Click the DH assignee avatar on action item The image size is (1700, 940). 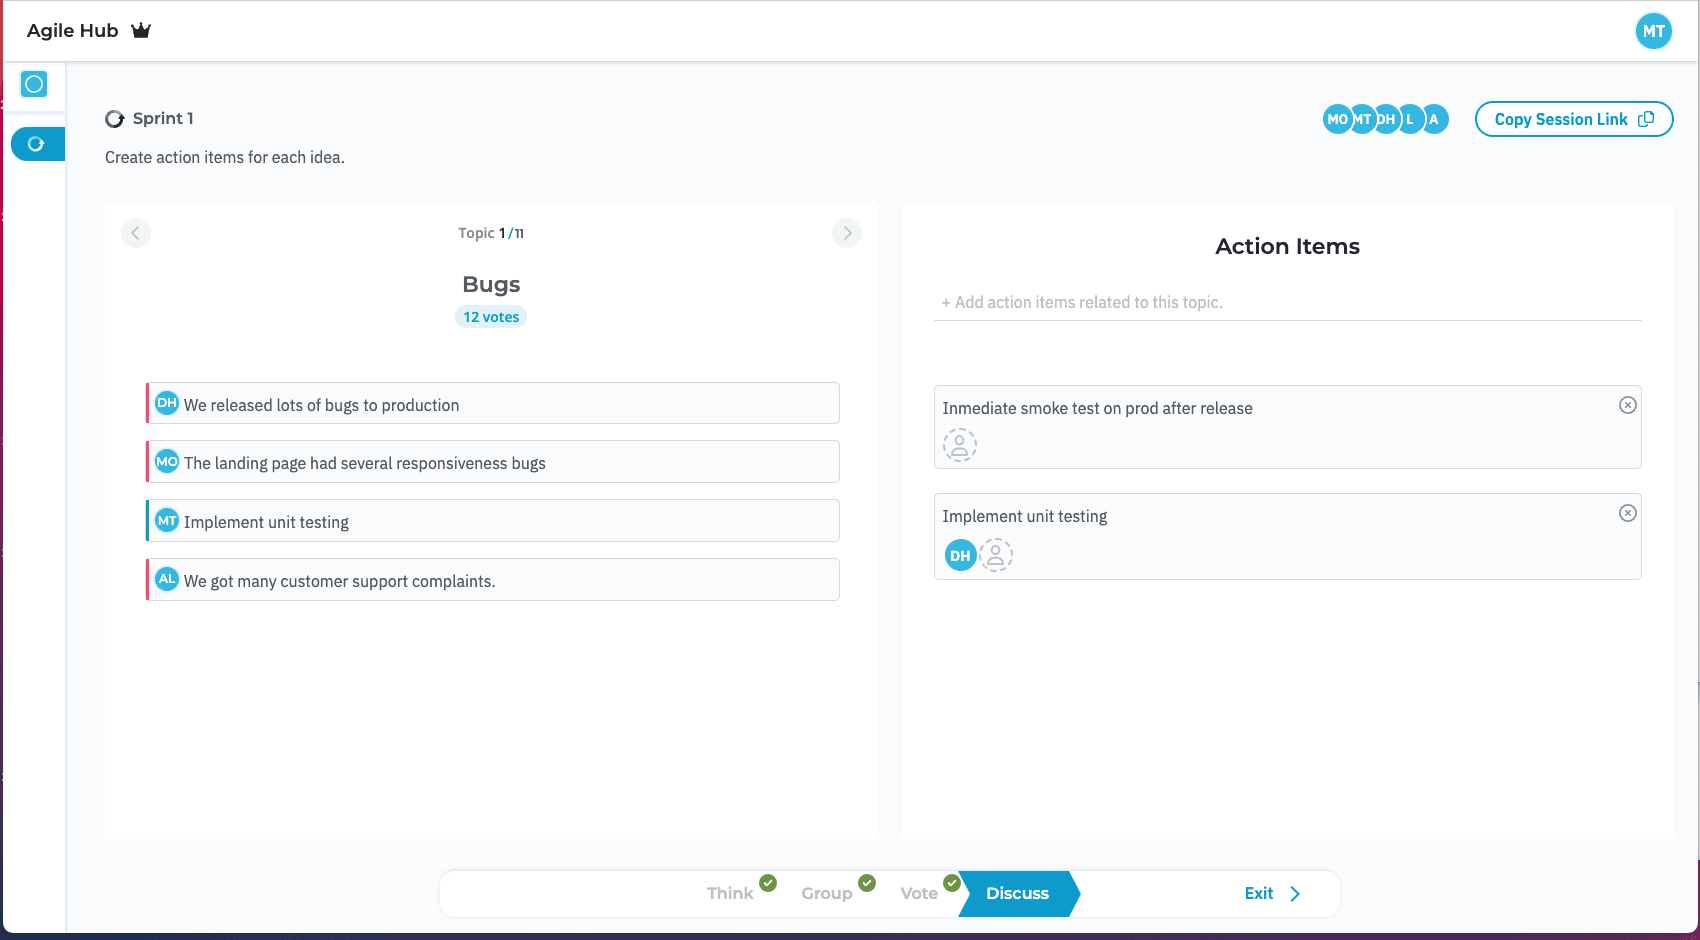tap(960, 555)
